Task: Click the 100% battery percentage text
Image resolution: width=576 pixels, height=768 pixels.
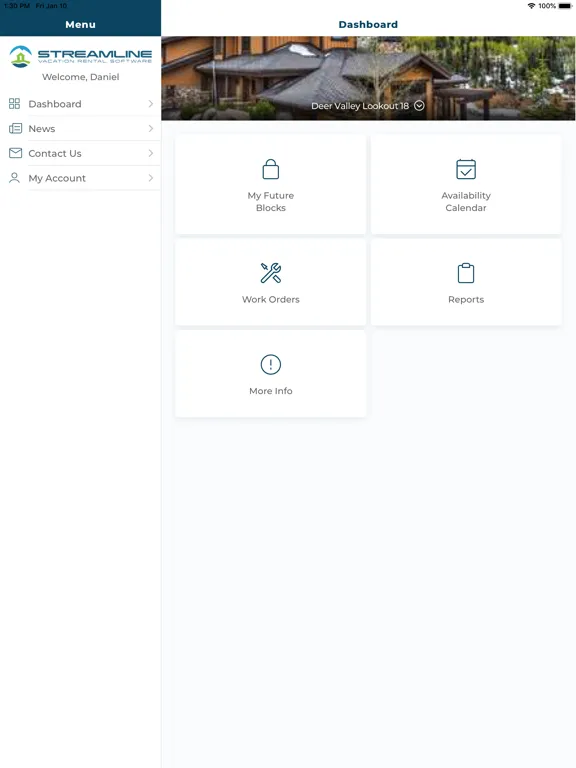Action: [x=547, y=6]
